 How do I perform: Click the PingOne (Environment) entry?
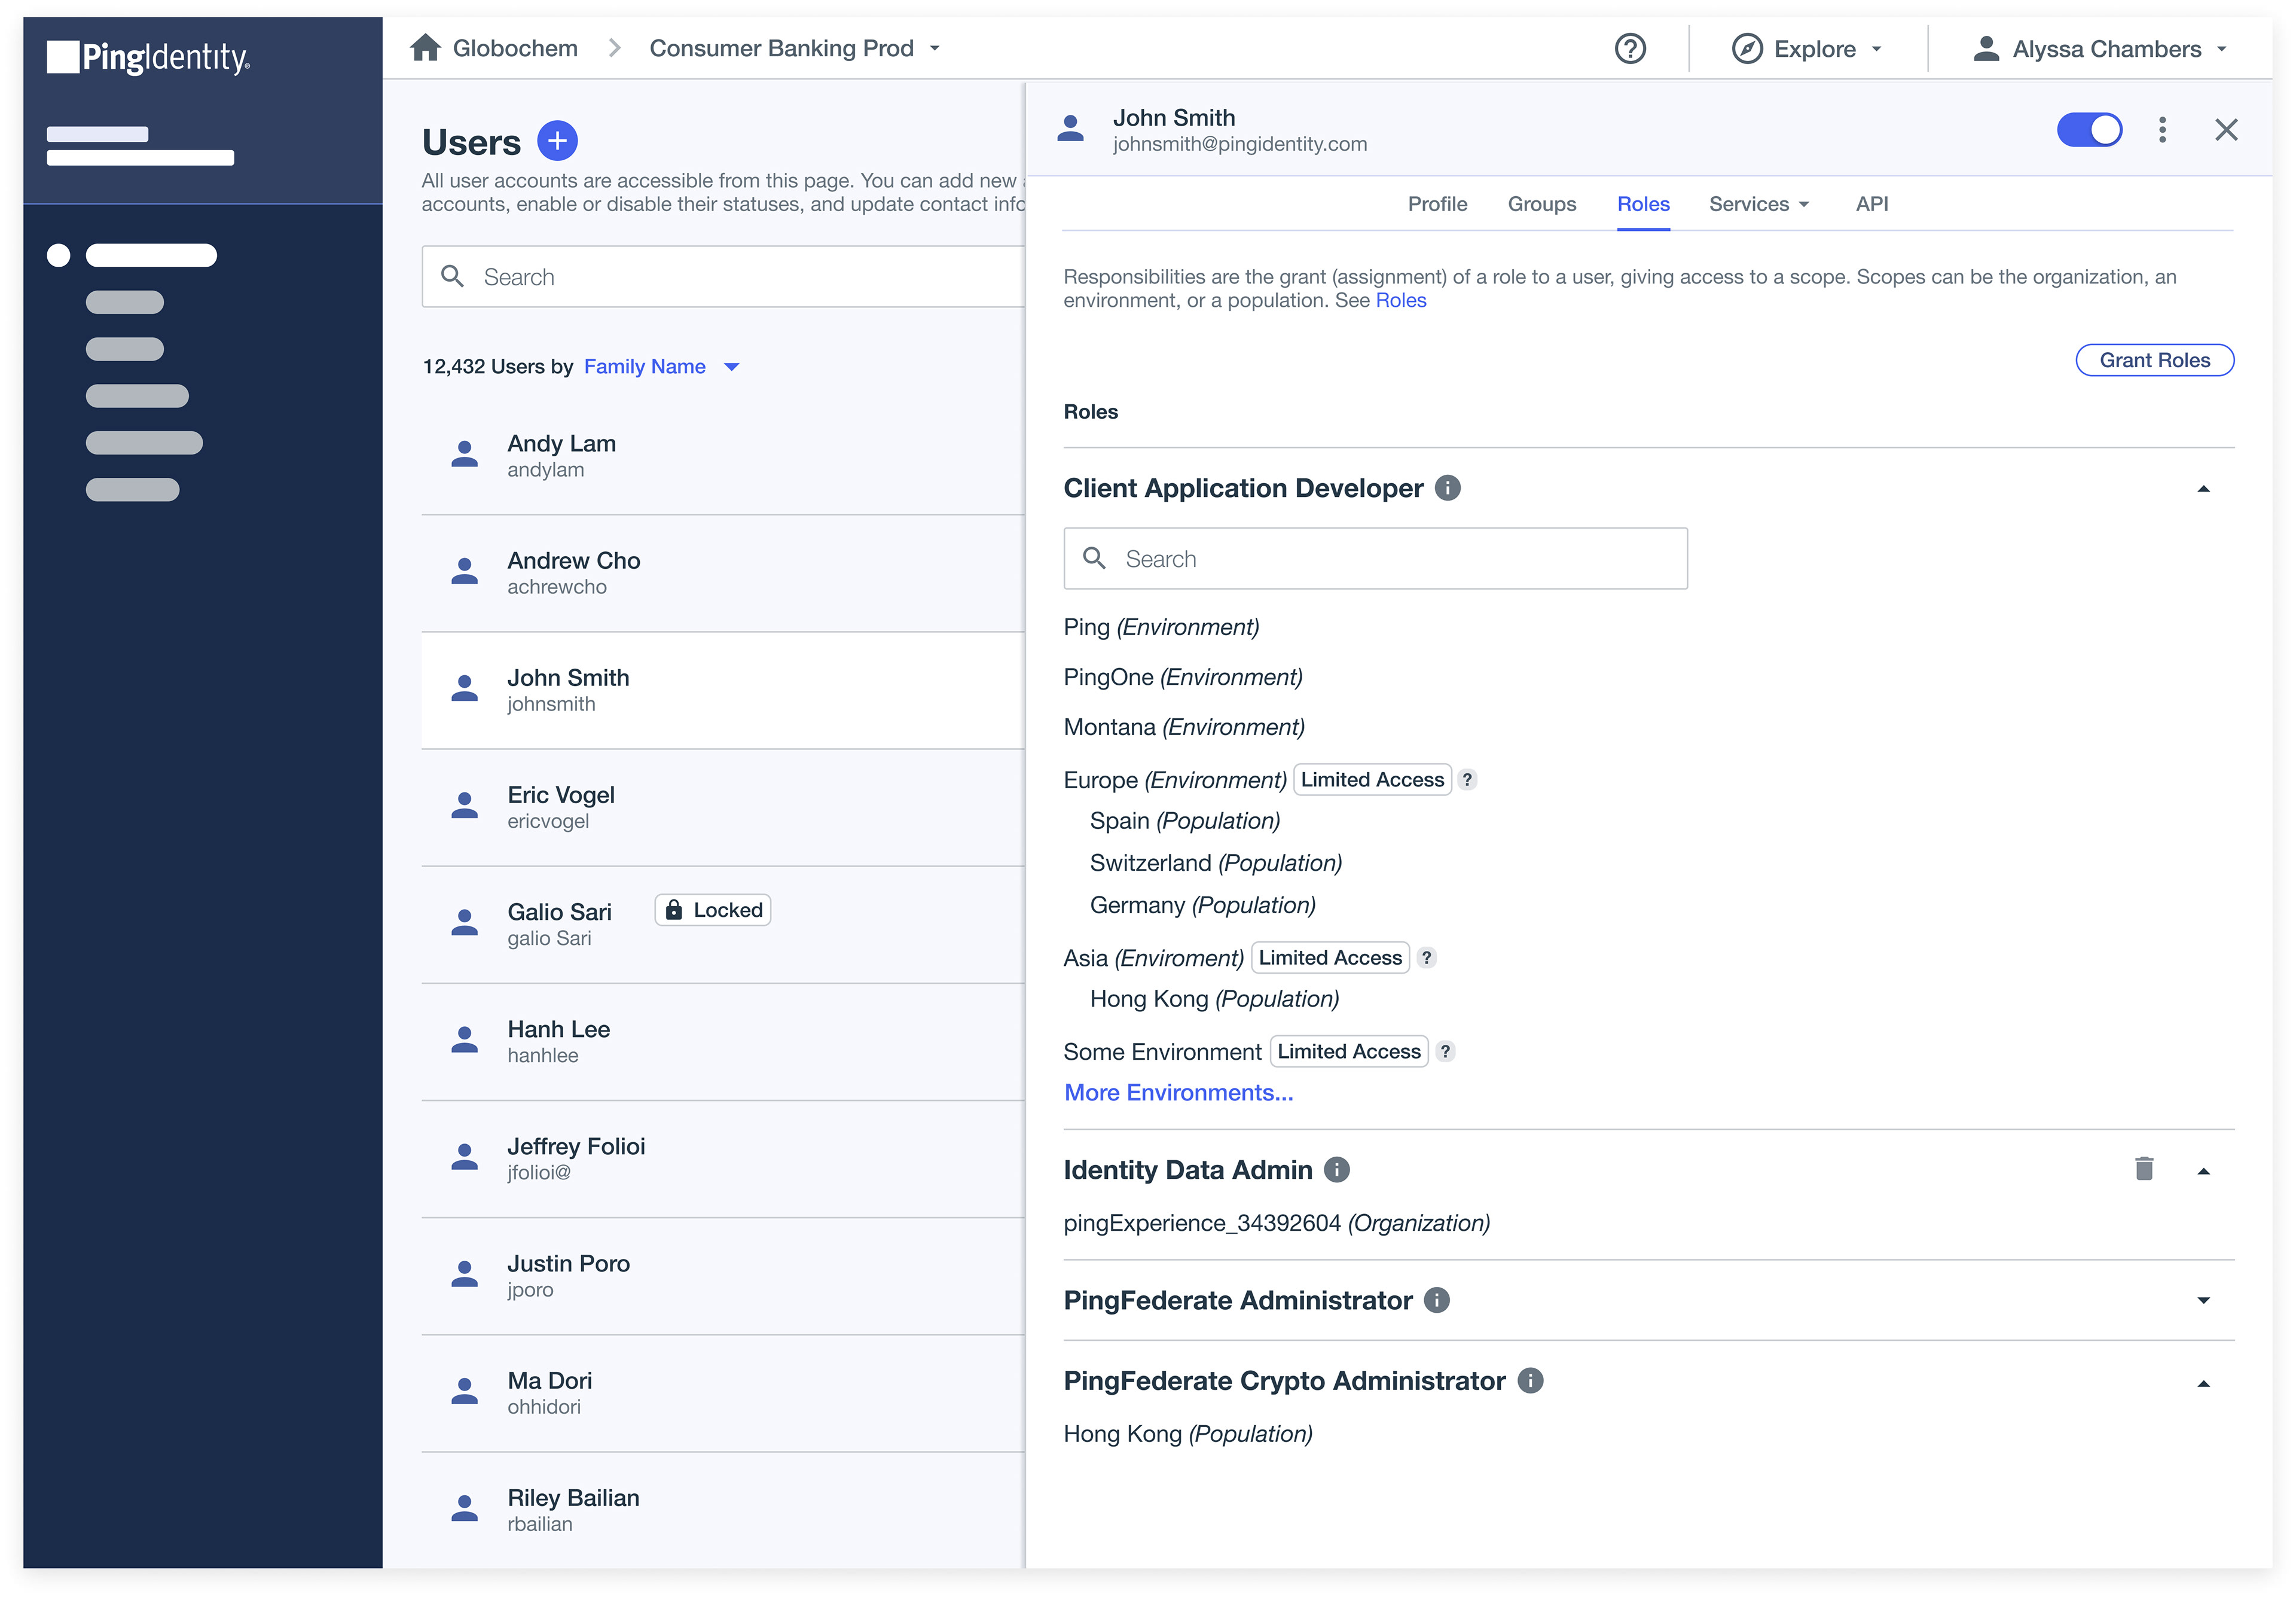coord(1183,677)
